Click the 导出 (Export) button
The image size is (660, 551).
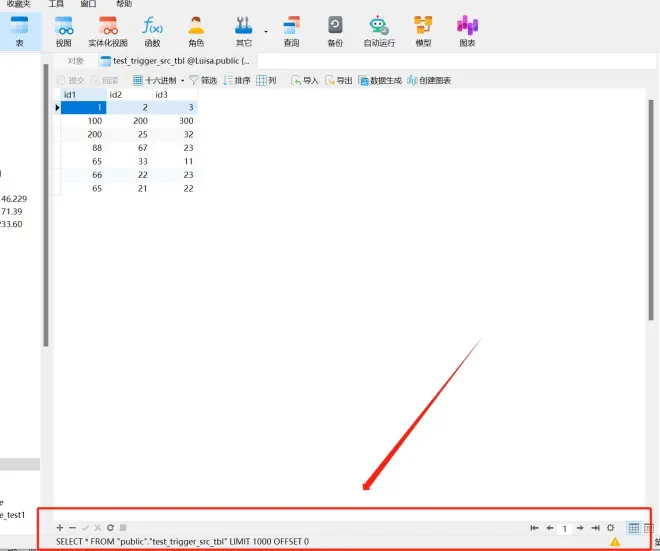coord(338,80)
